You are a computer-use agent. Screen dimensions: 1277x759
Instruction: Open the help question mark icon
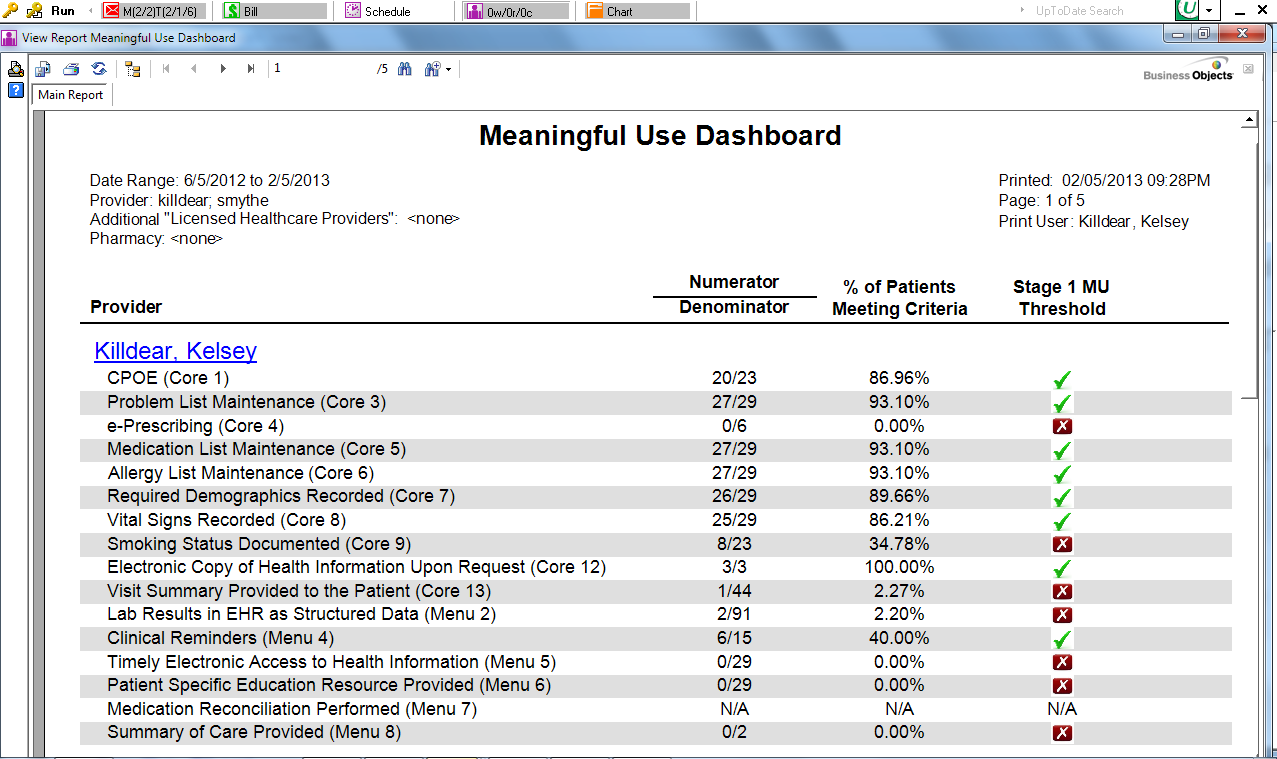point(14,90)
